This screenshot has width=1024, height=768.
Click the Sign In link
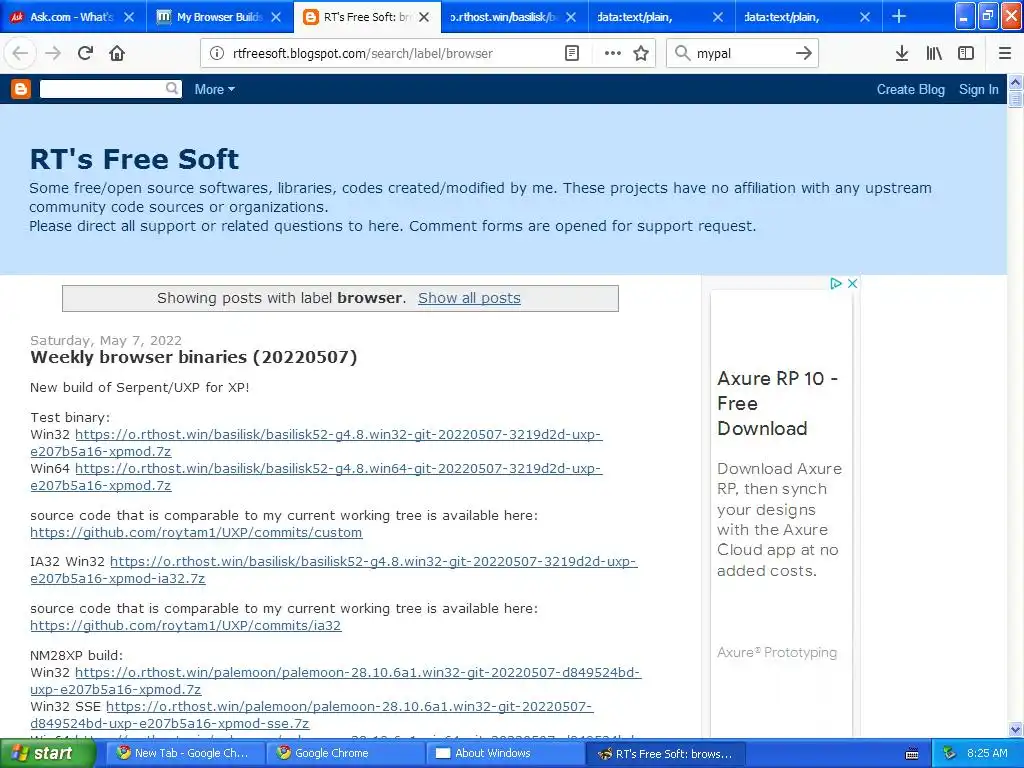tap(978, 89)
